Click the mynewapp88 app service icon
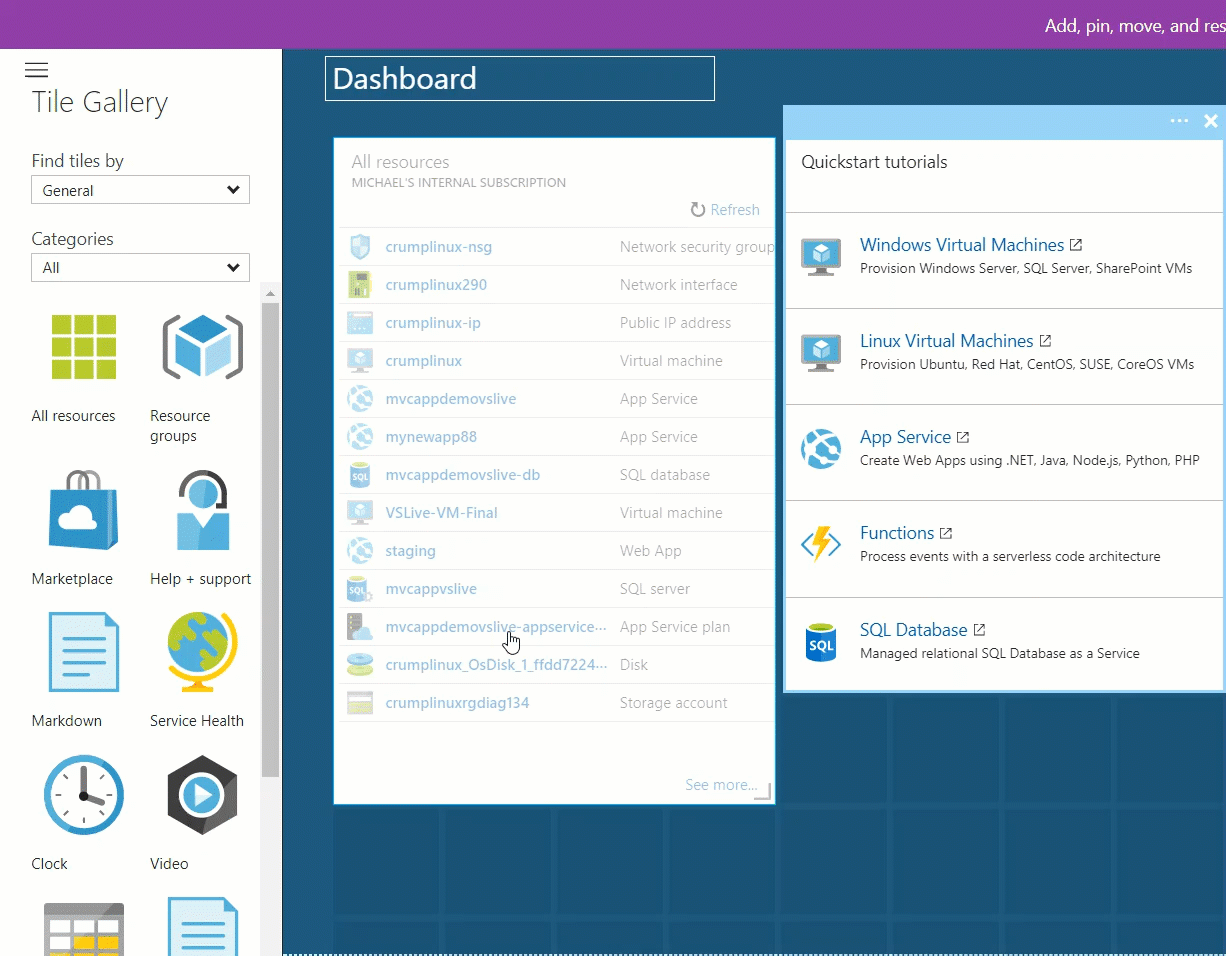Screen dimensions: 1226x956 pyautogui.click(x=359, y=437)
